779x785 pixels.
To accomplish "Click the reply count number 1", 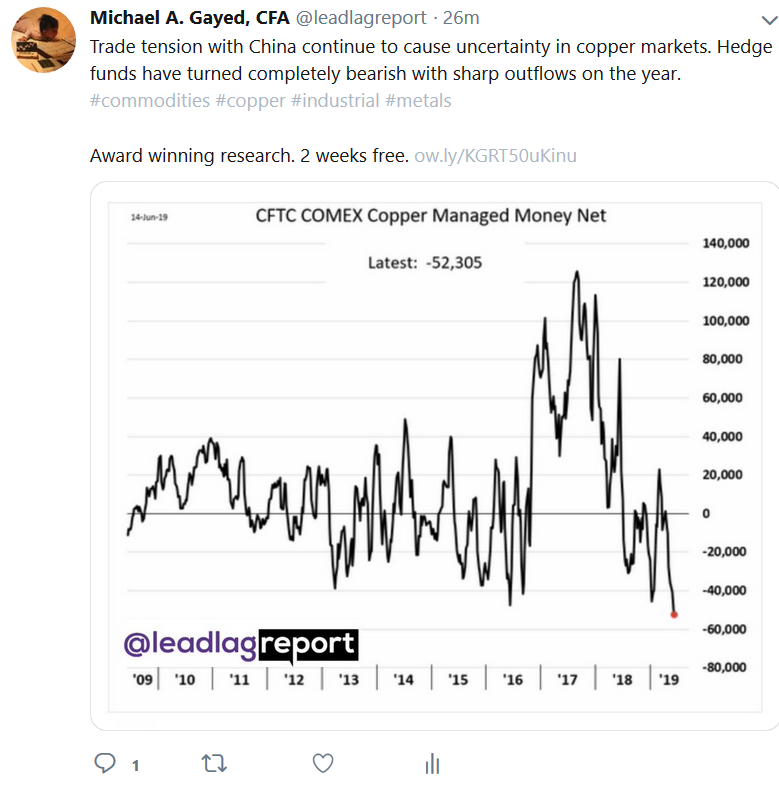I will [135, 766].
